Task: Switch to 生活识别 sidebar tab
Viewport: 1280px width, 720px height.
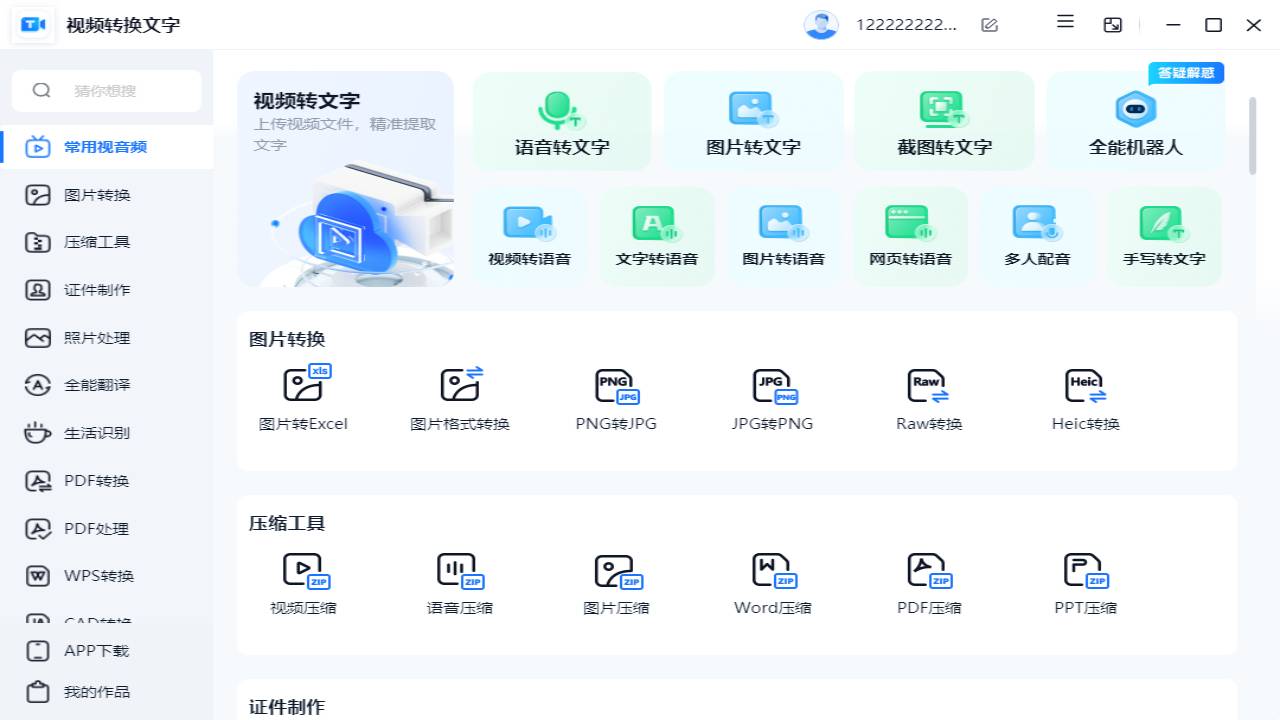Action: 106,433
